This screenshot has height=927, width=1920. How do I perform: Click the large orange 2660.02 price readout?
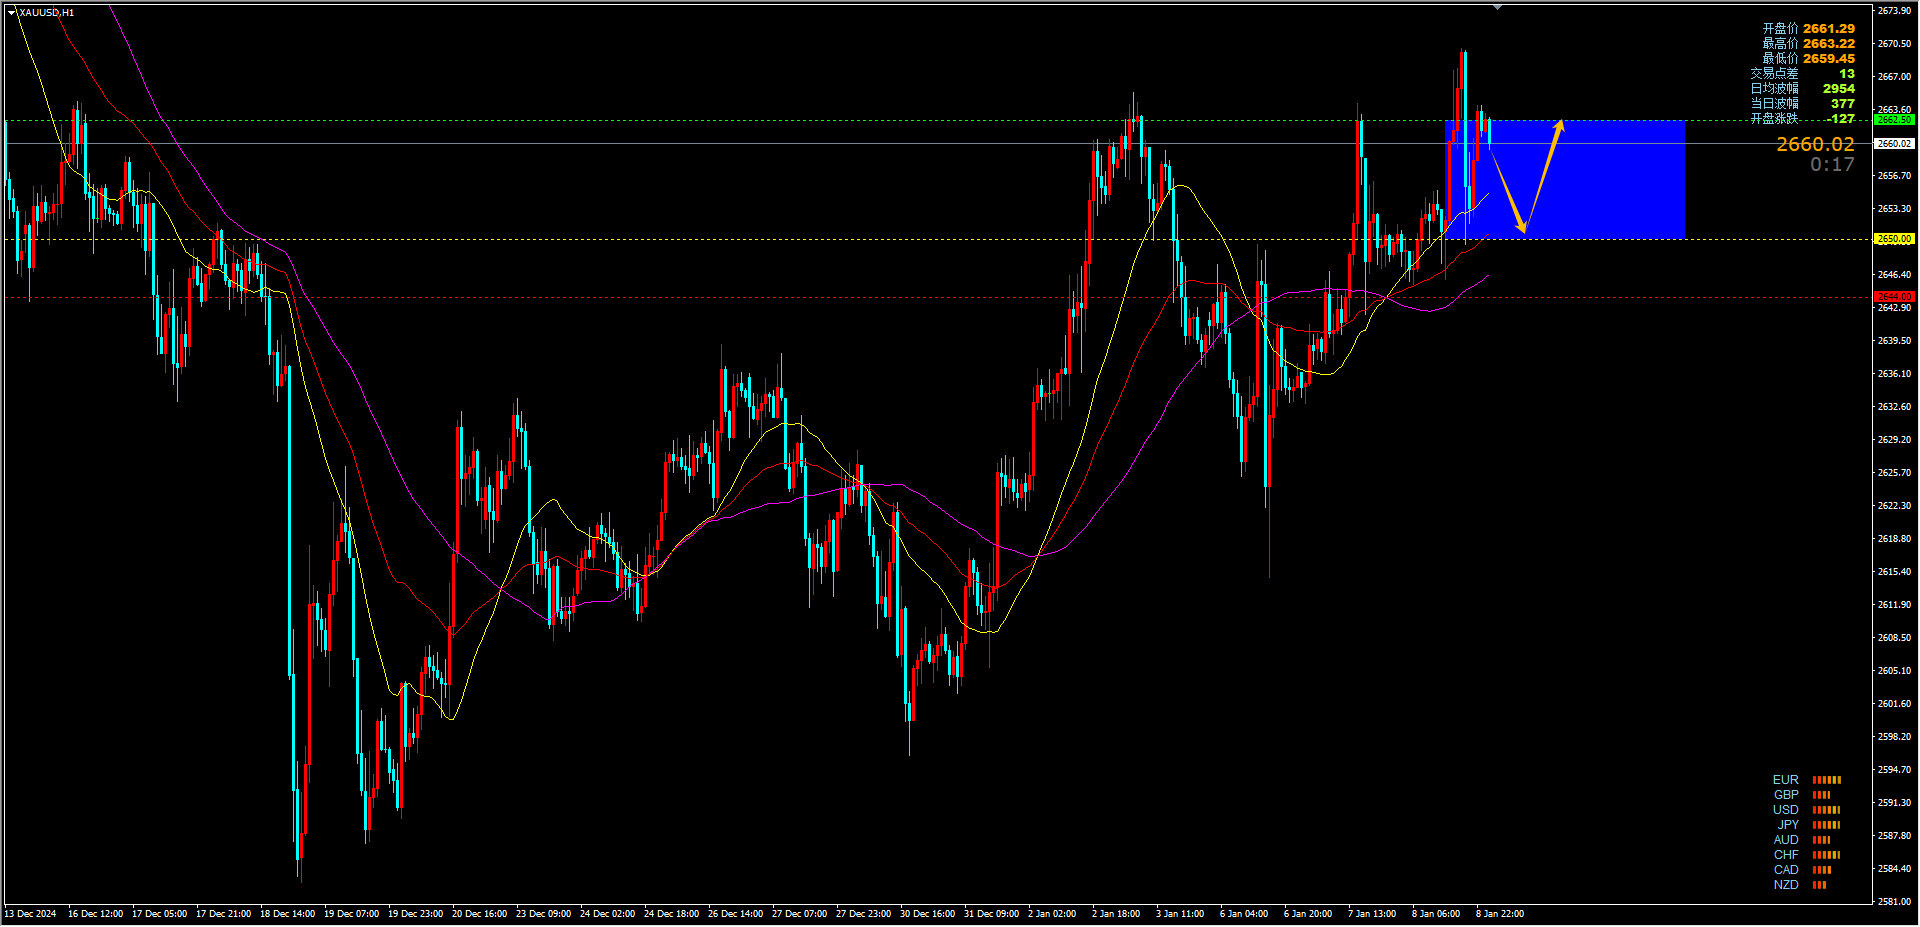1815,145
